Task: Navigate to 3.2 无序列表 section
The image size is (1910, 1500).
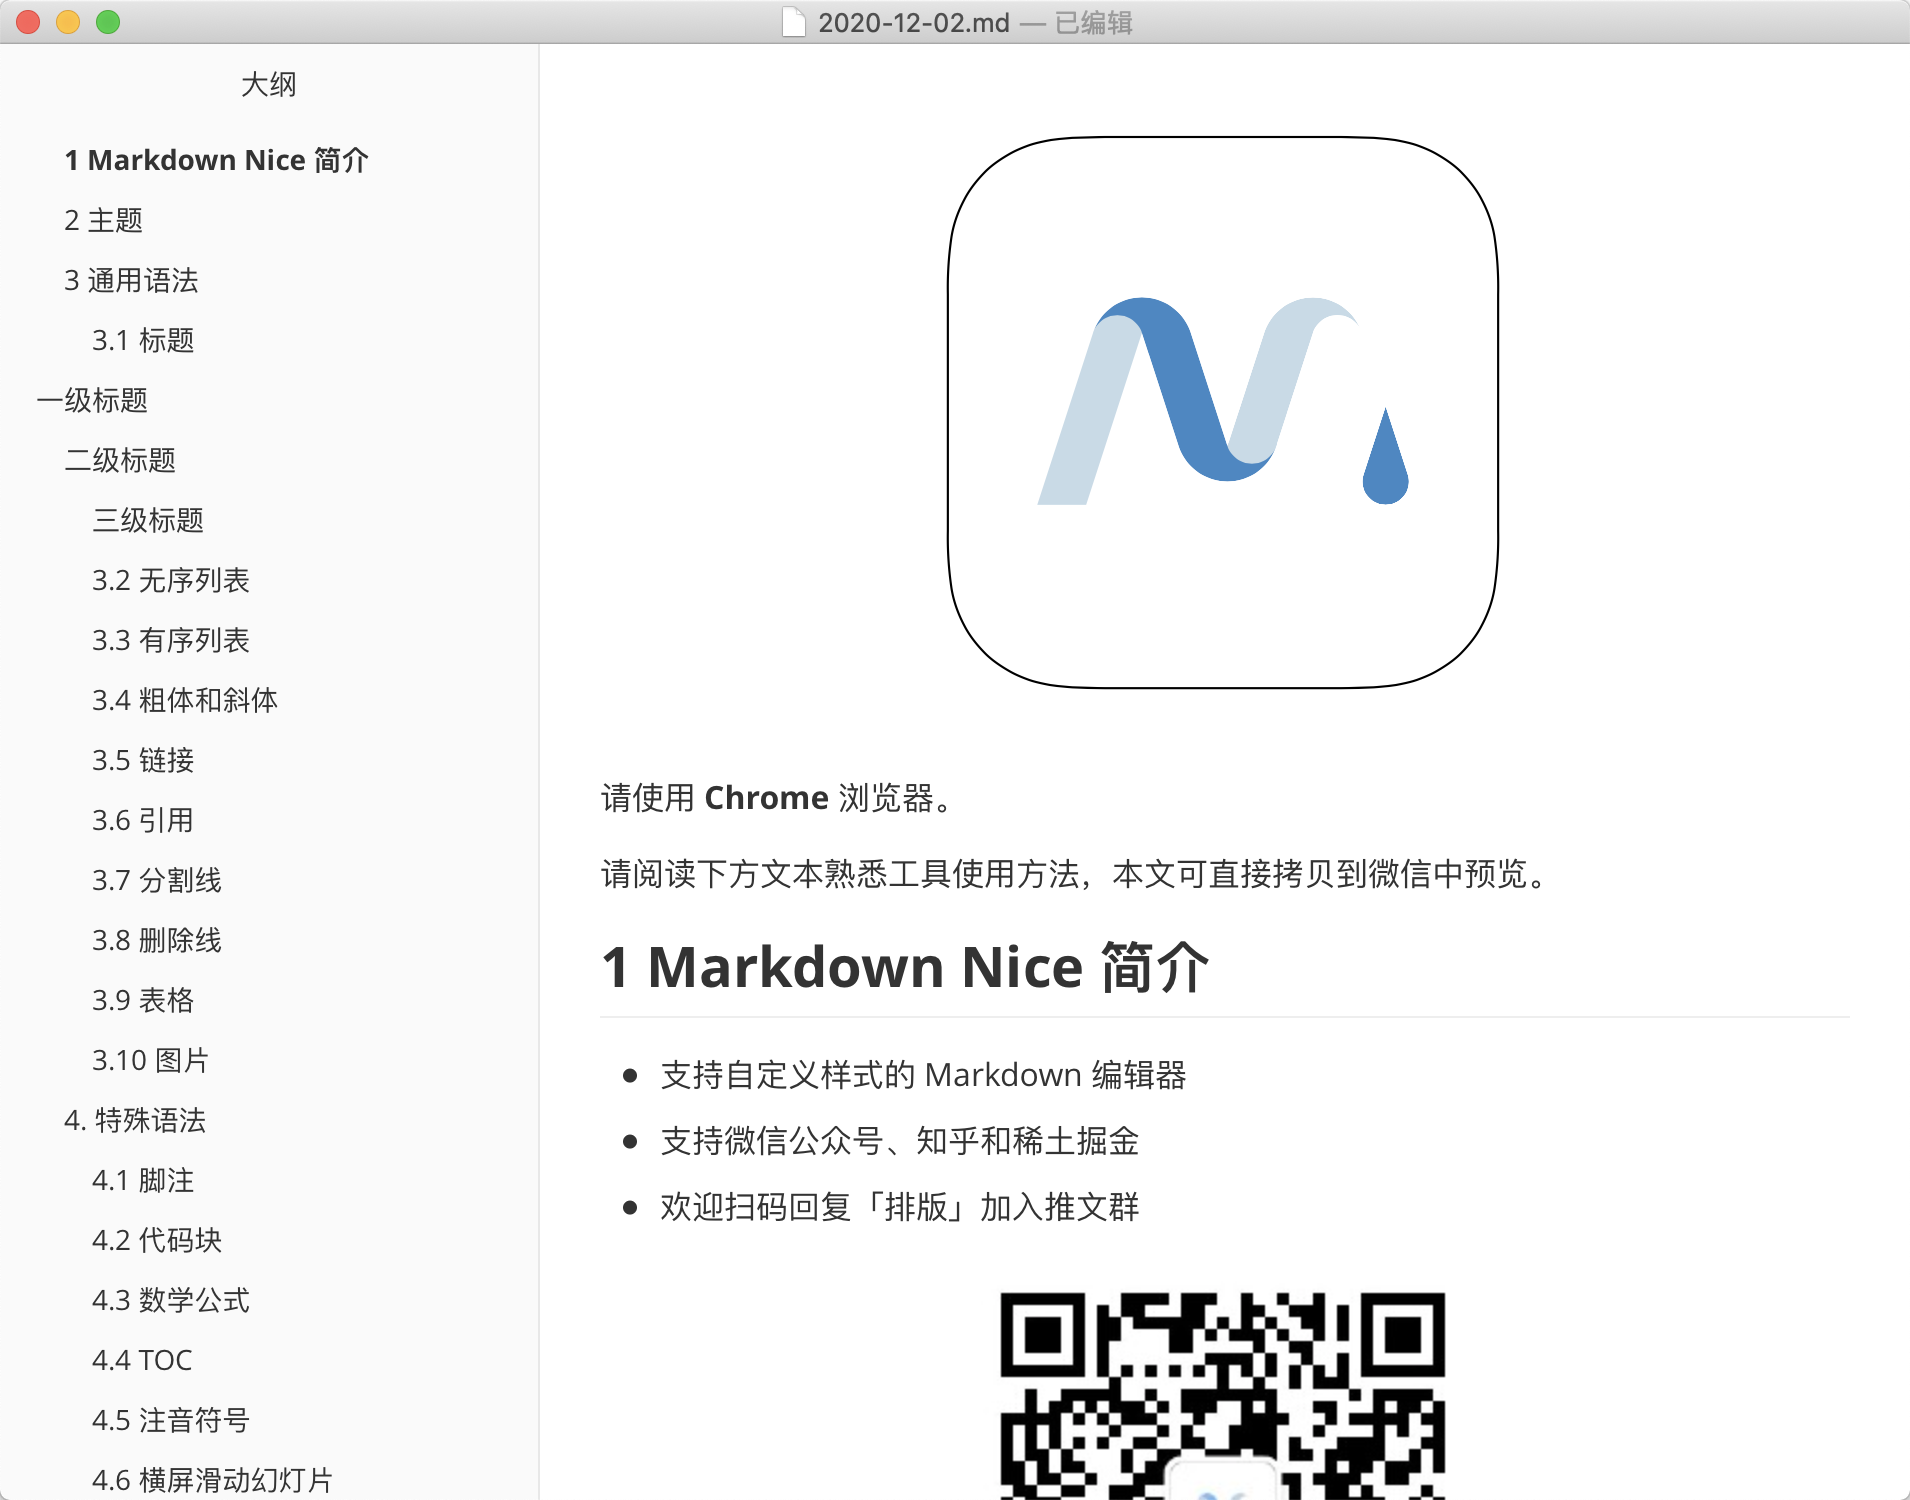Action: click(171, 580)
